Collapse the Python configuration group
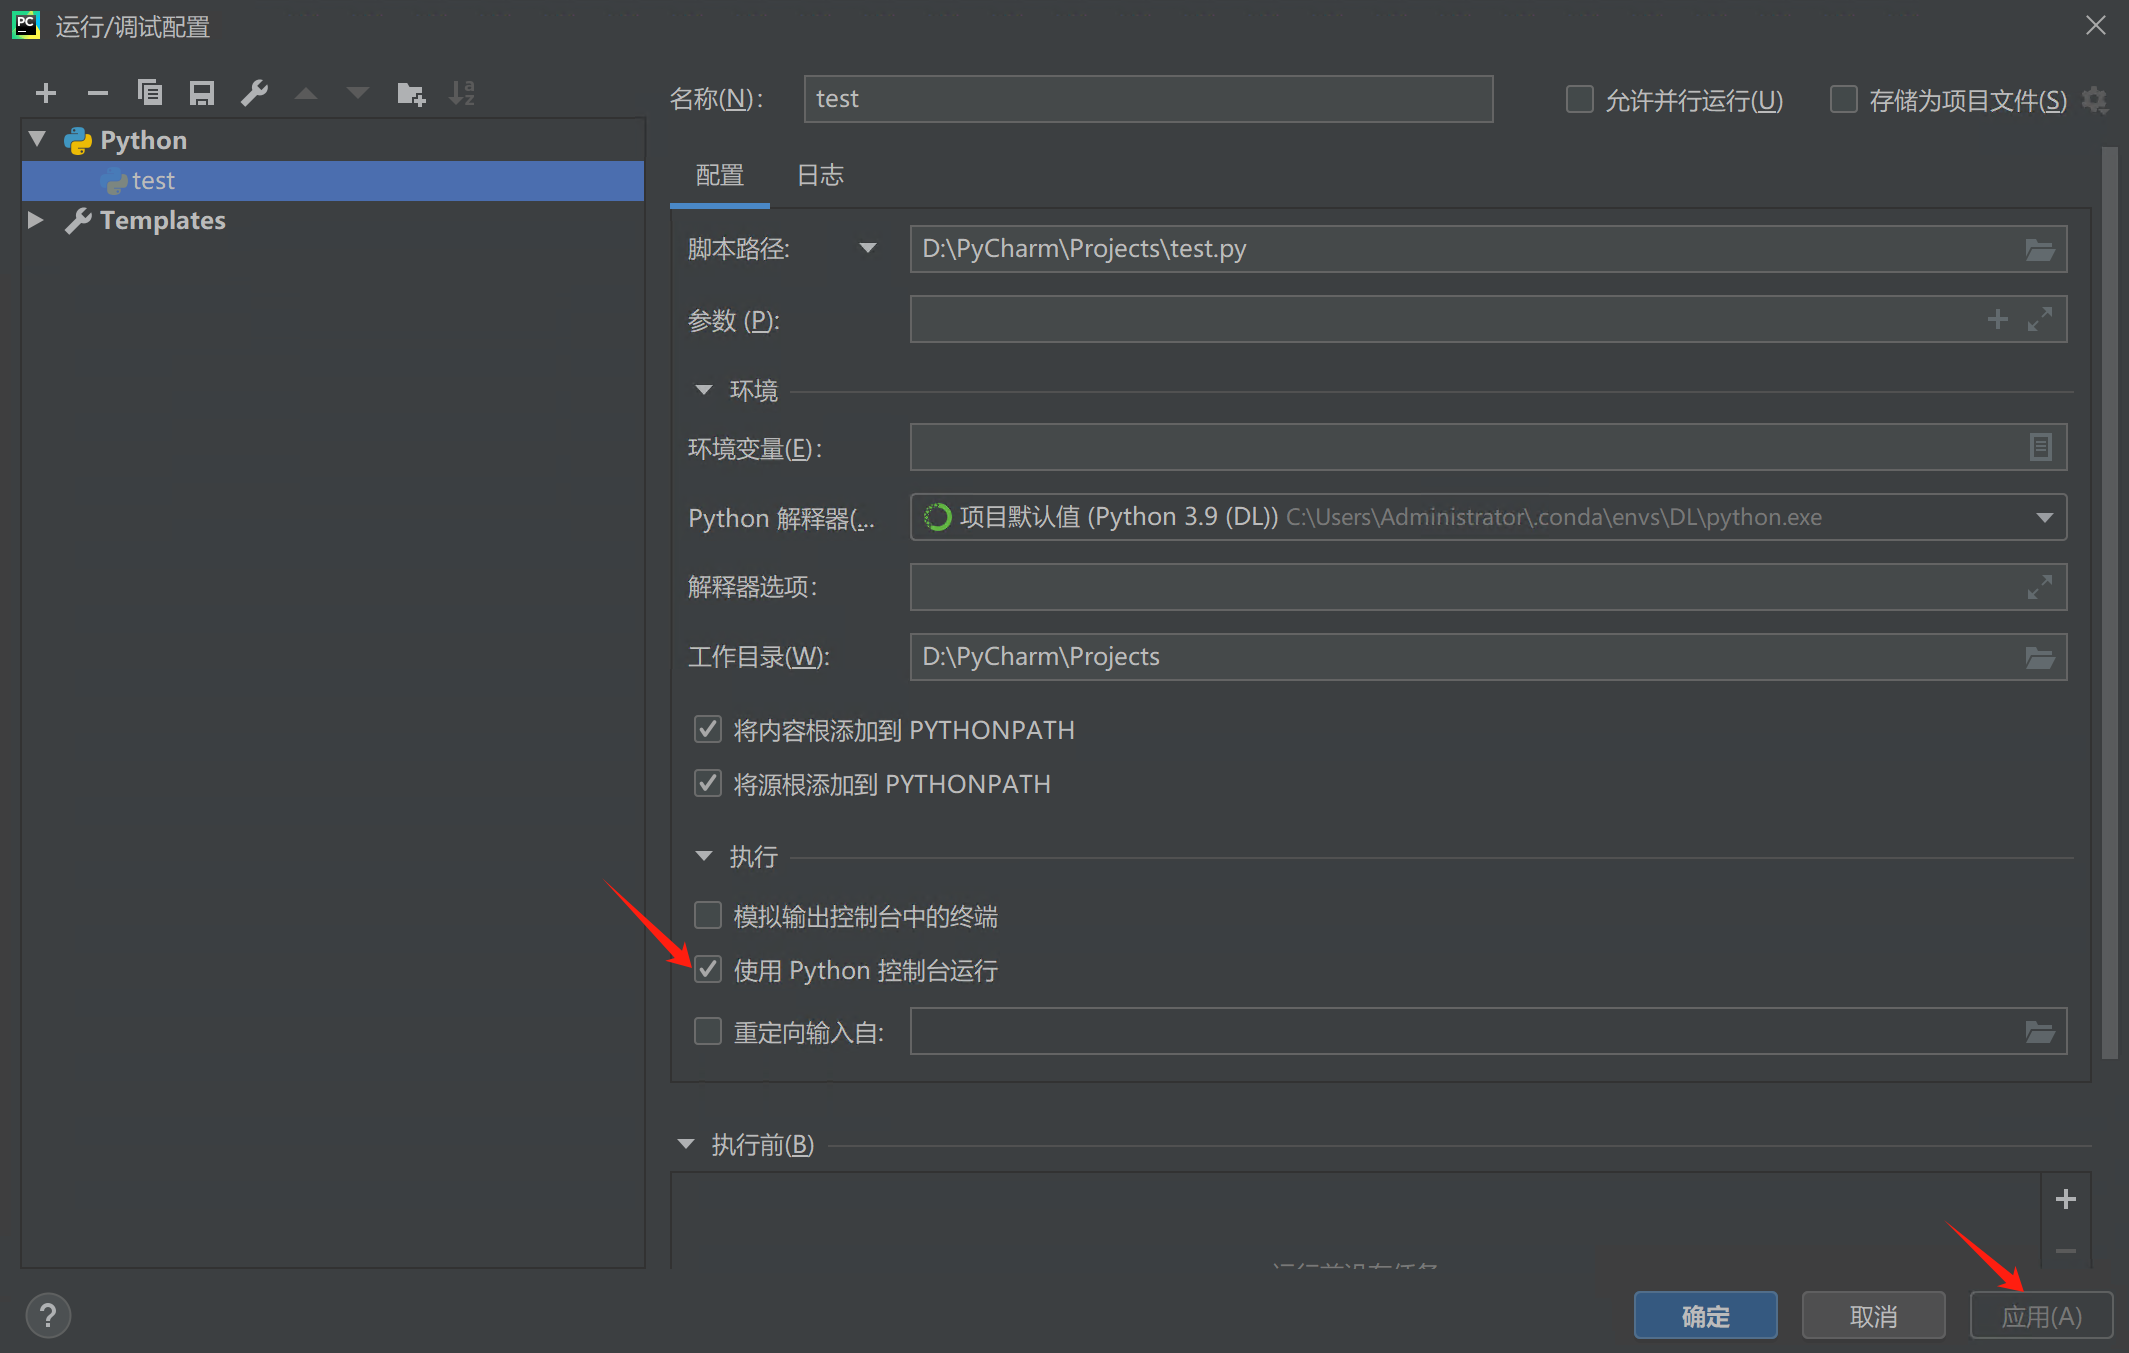Screen dimensions: 2129x1353 36,139
